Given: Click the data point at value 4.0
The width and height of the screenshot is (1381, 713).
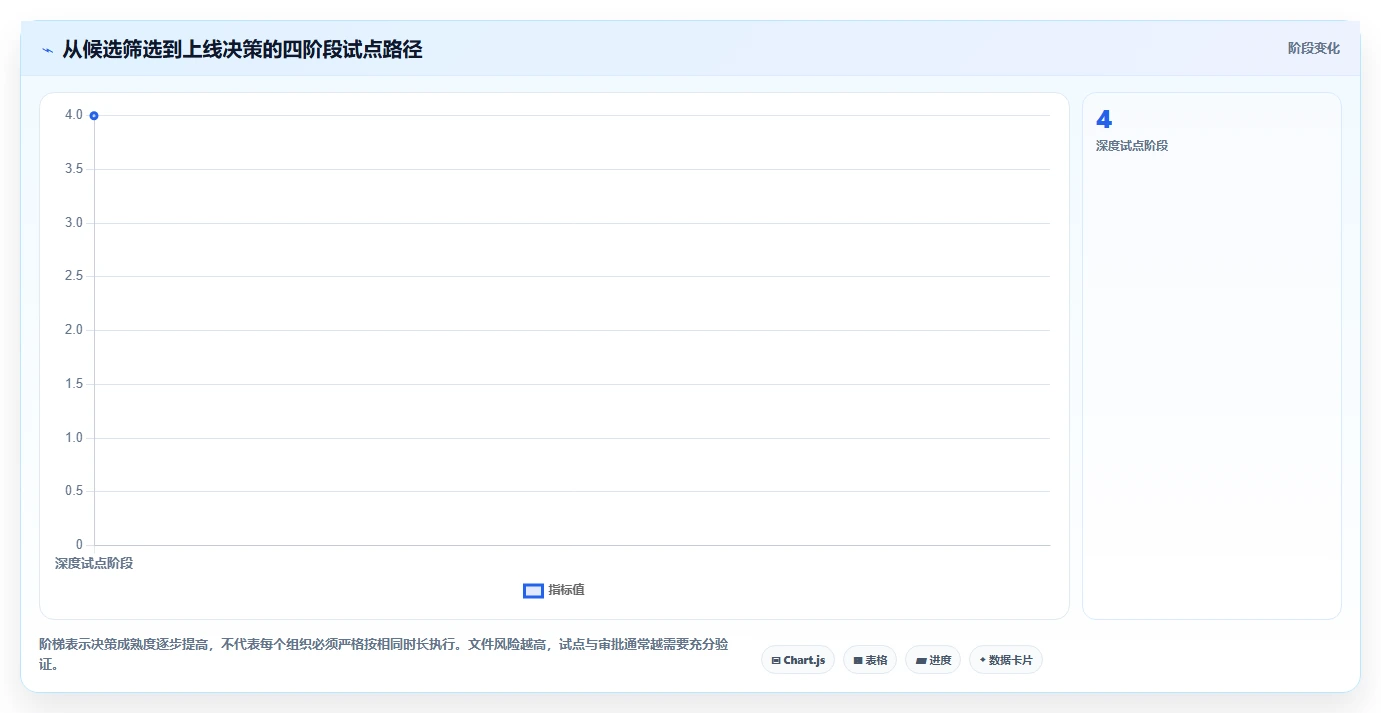Looking at the screenshot, I should [x=94, y=116].
